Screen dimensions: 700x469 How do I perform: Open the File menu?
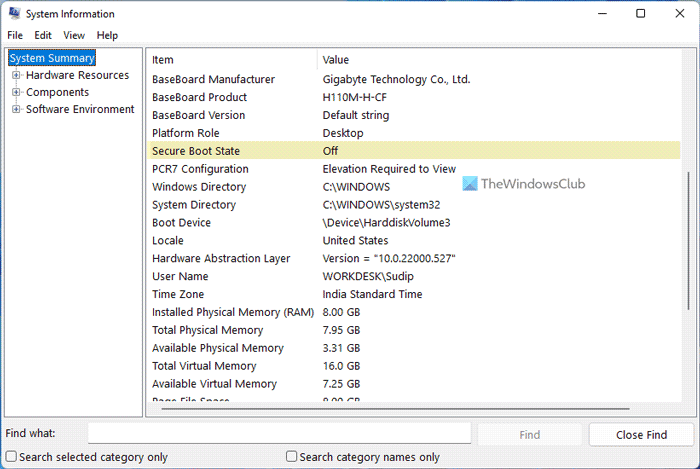pyautogui.click(x=16, y=35)
